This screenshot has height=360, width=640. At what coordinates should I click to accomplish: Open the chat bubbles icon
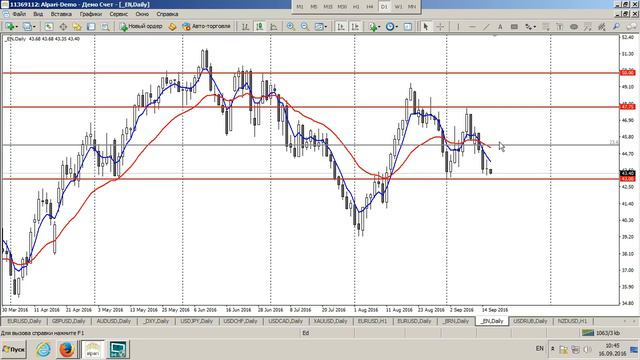(631, 27)
